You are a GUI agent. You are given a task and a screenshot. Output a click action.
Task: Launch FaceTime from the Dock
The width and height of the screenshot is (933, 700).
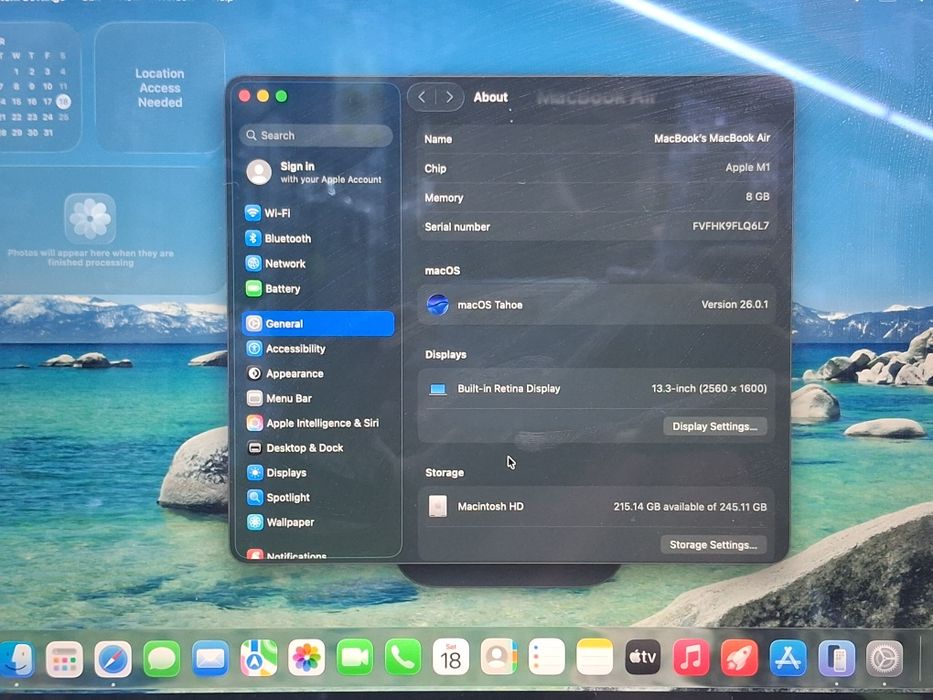click(355, 657)
